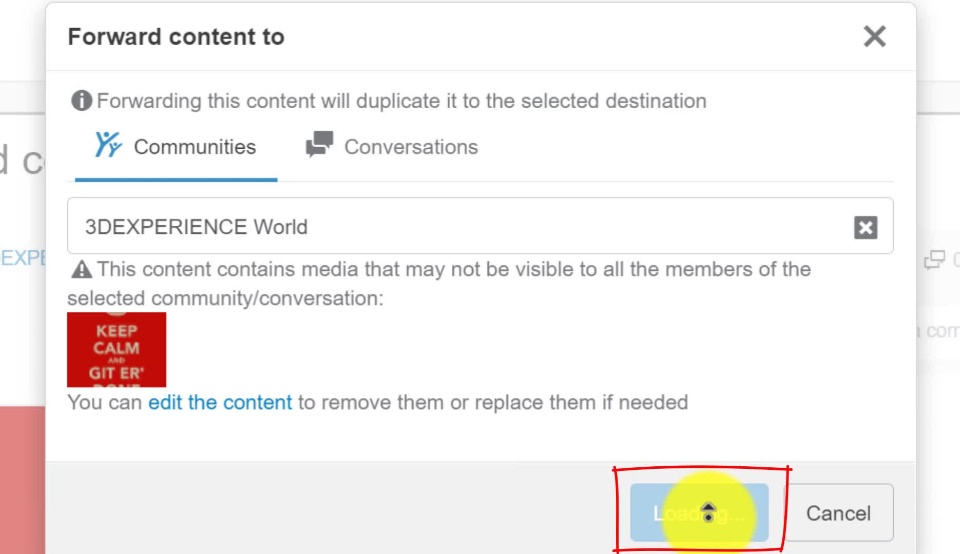Click the warning triangle icon
Viewport: 960px width, 554px height.
click(82, 270)
